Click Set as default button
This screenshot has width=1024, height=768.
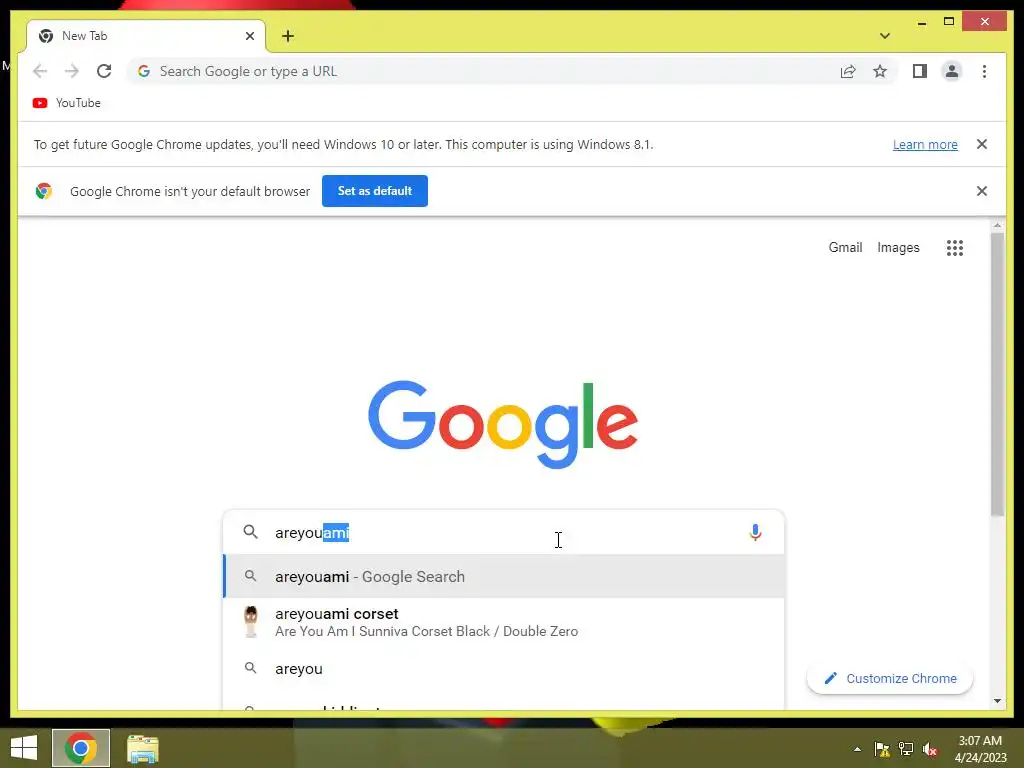pos(375,191)
